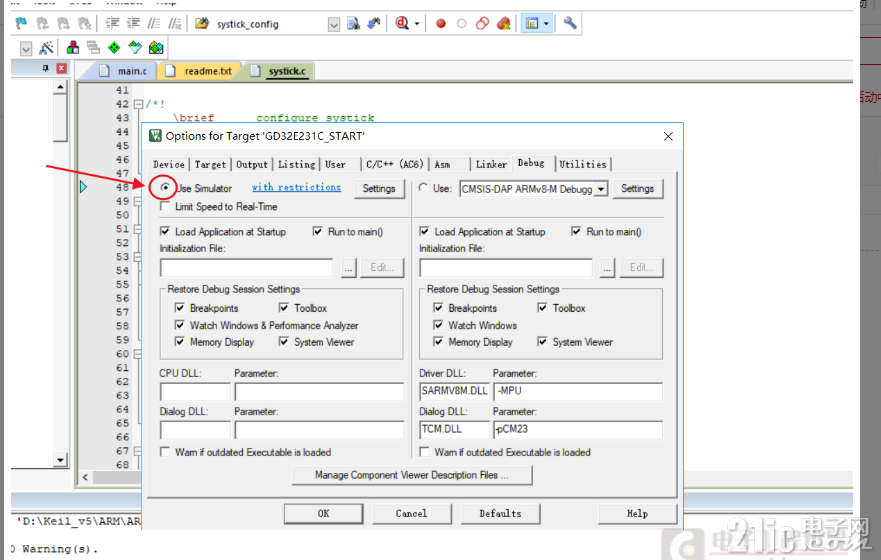
Task: Disable all breakpoints with double-circle icon
Action: pos(482,24)
